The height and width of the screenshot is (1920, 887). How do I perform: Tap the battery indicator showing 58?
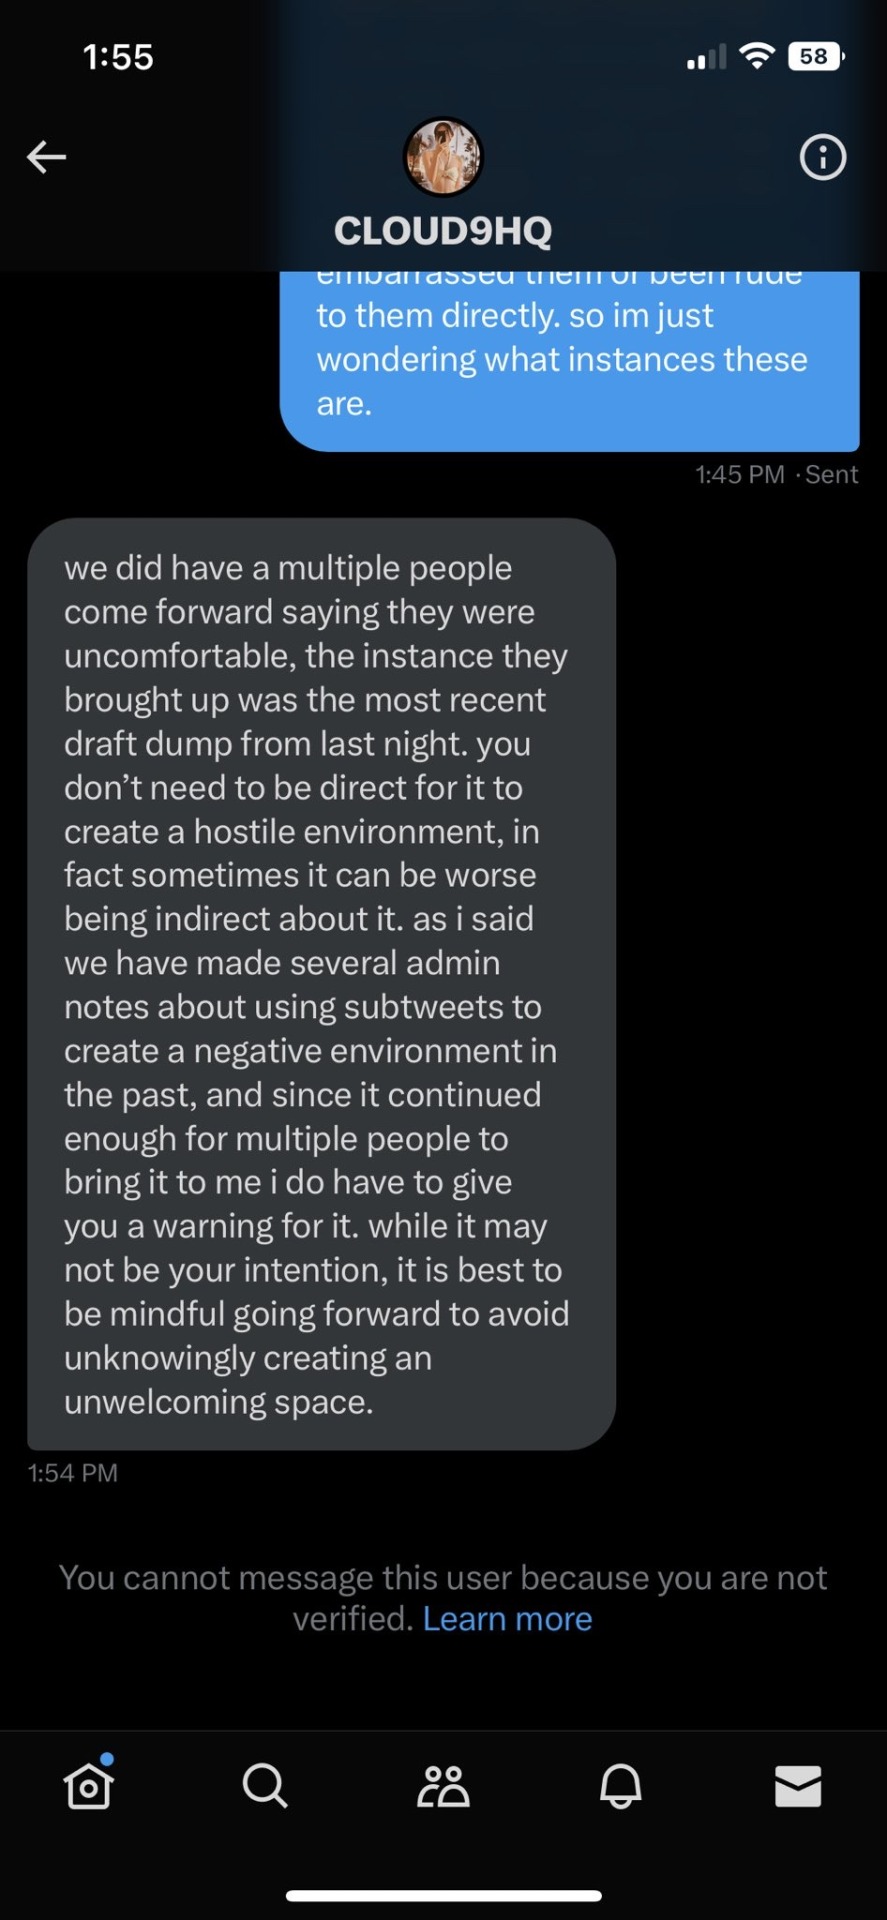815,57
